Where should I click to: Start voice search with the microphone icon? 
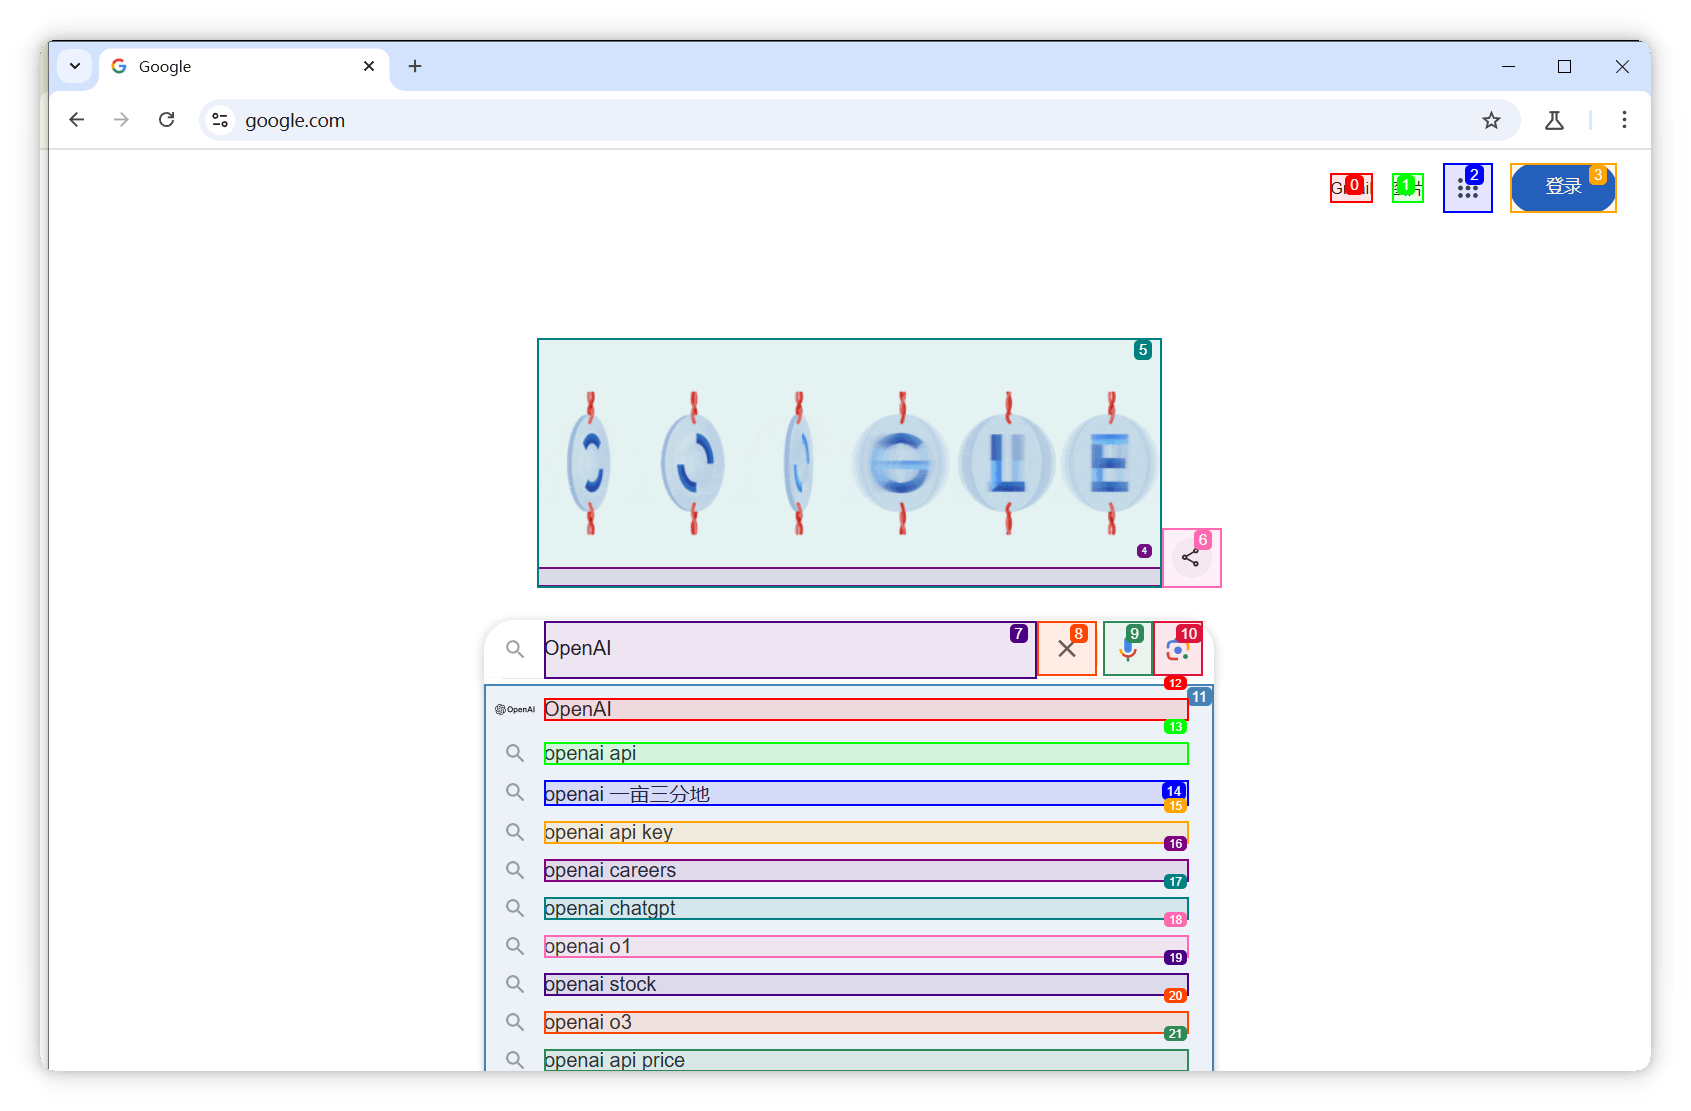(1127, 649)
